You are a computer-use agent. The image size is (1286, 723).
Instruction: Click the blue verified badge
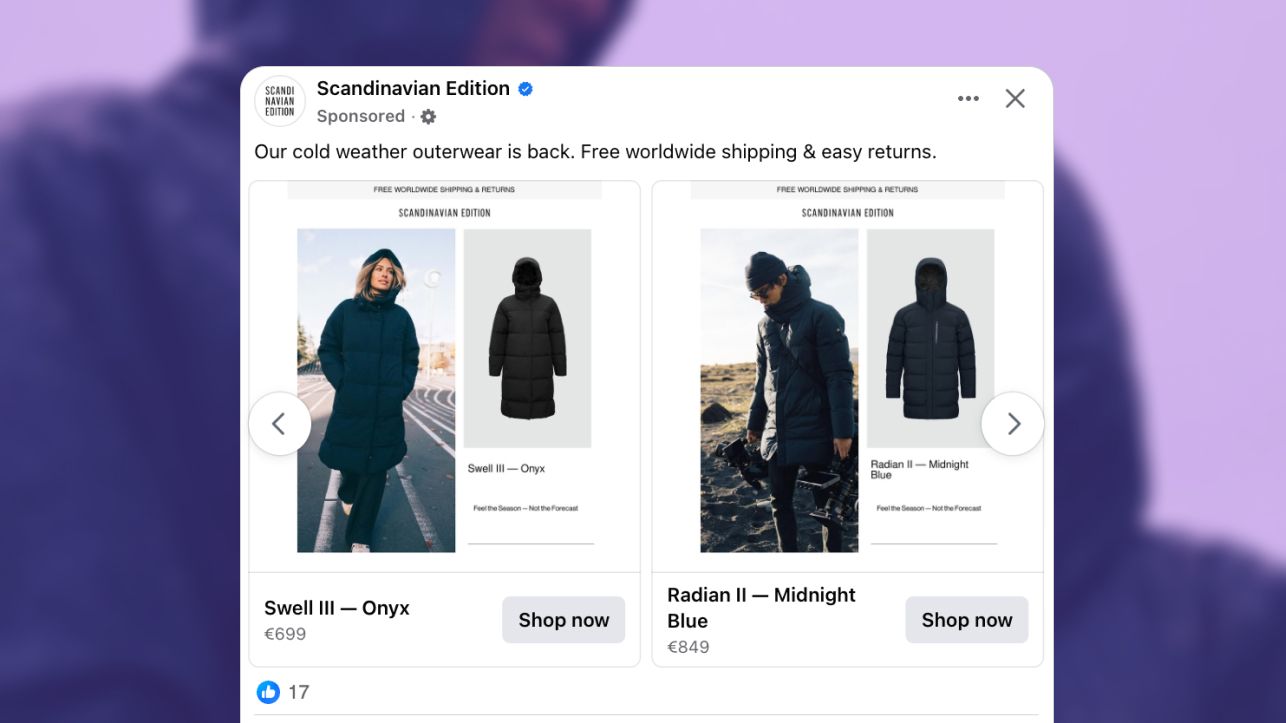[525, 89]
